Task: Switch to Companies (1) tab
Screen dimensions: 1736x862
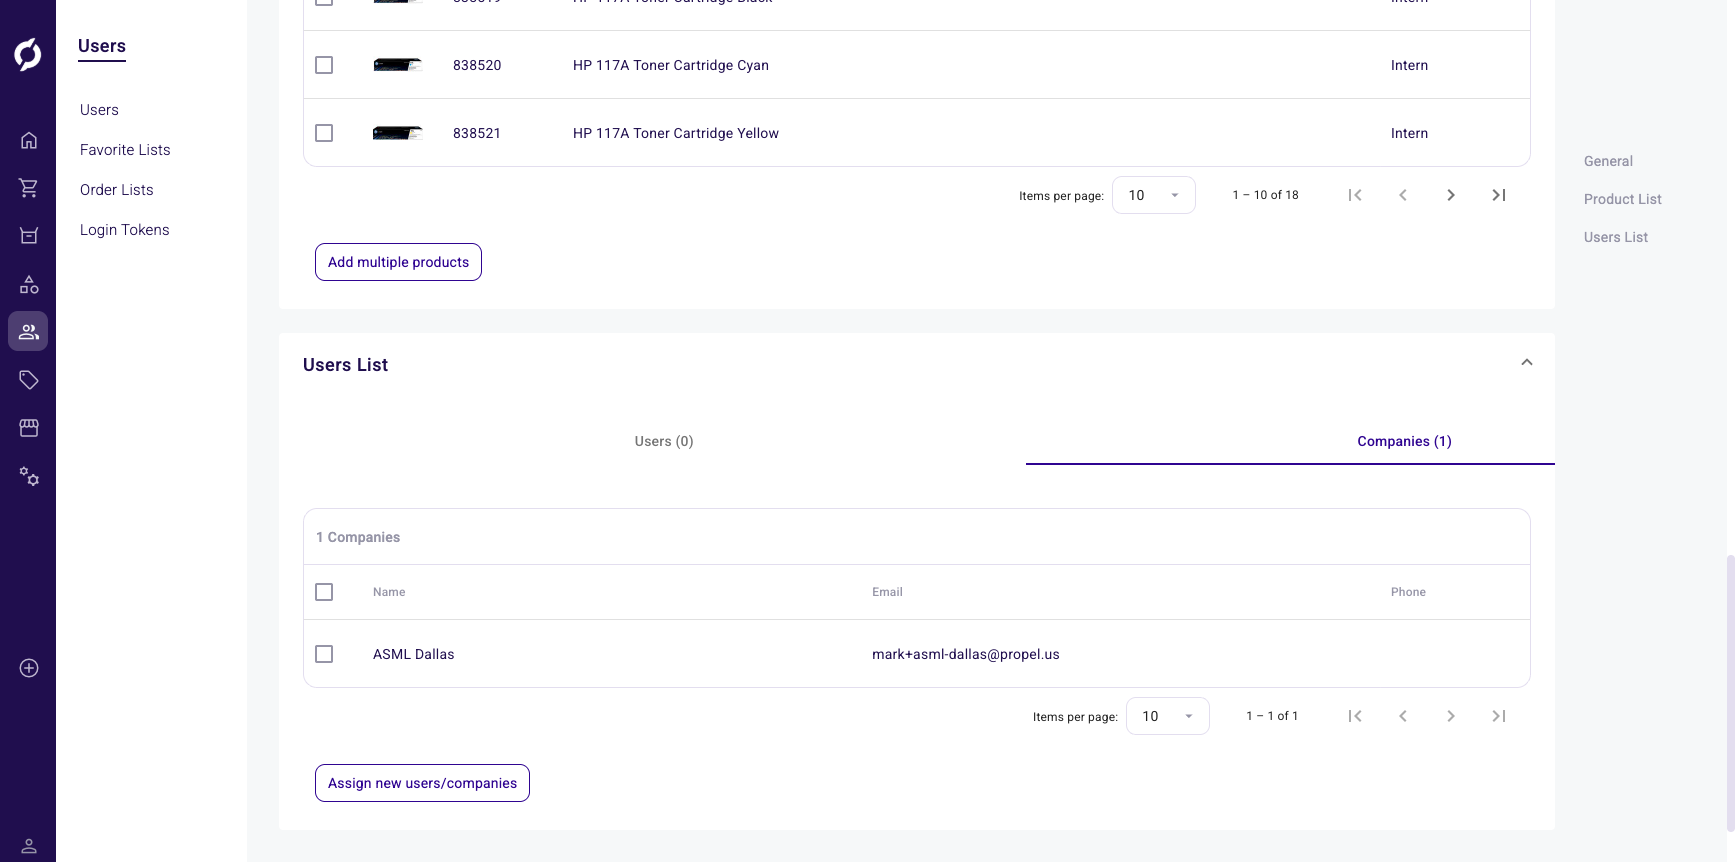Action: coord(1404,441)
